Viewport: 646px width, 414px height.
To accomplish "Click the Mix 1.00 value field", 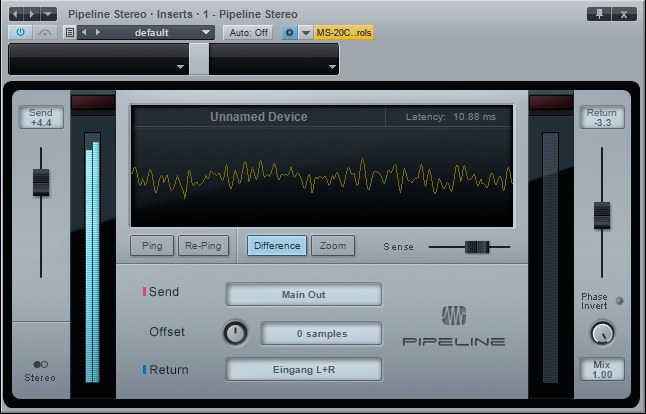I will click(602, 370).
